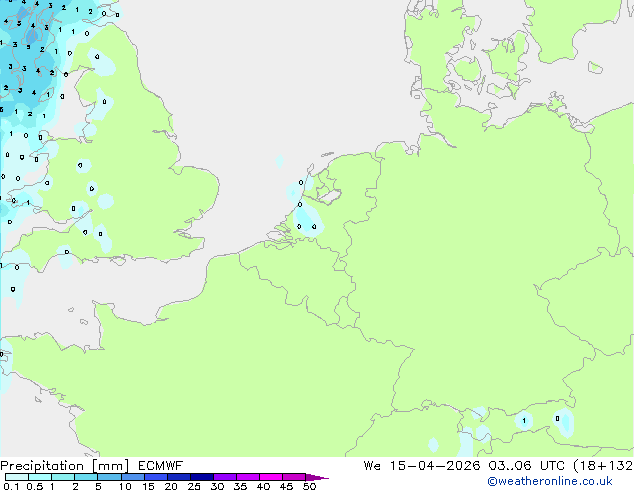Pick legend color segment between 10 and 15
The height and width of the screenshot is (490, 634).
coord(133,477)
